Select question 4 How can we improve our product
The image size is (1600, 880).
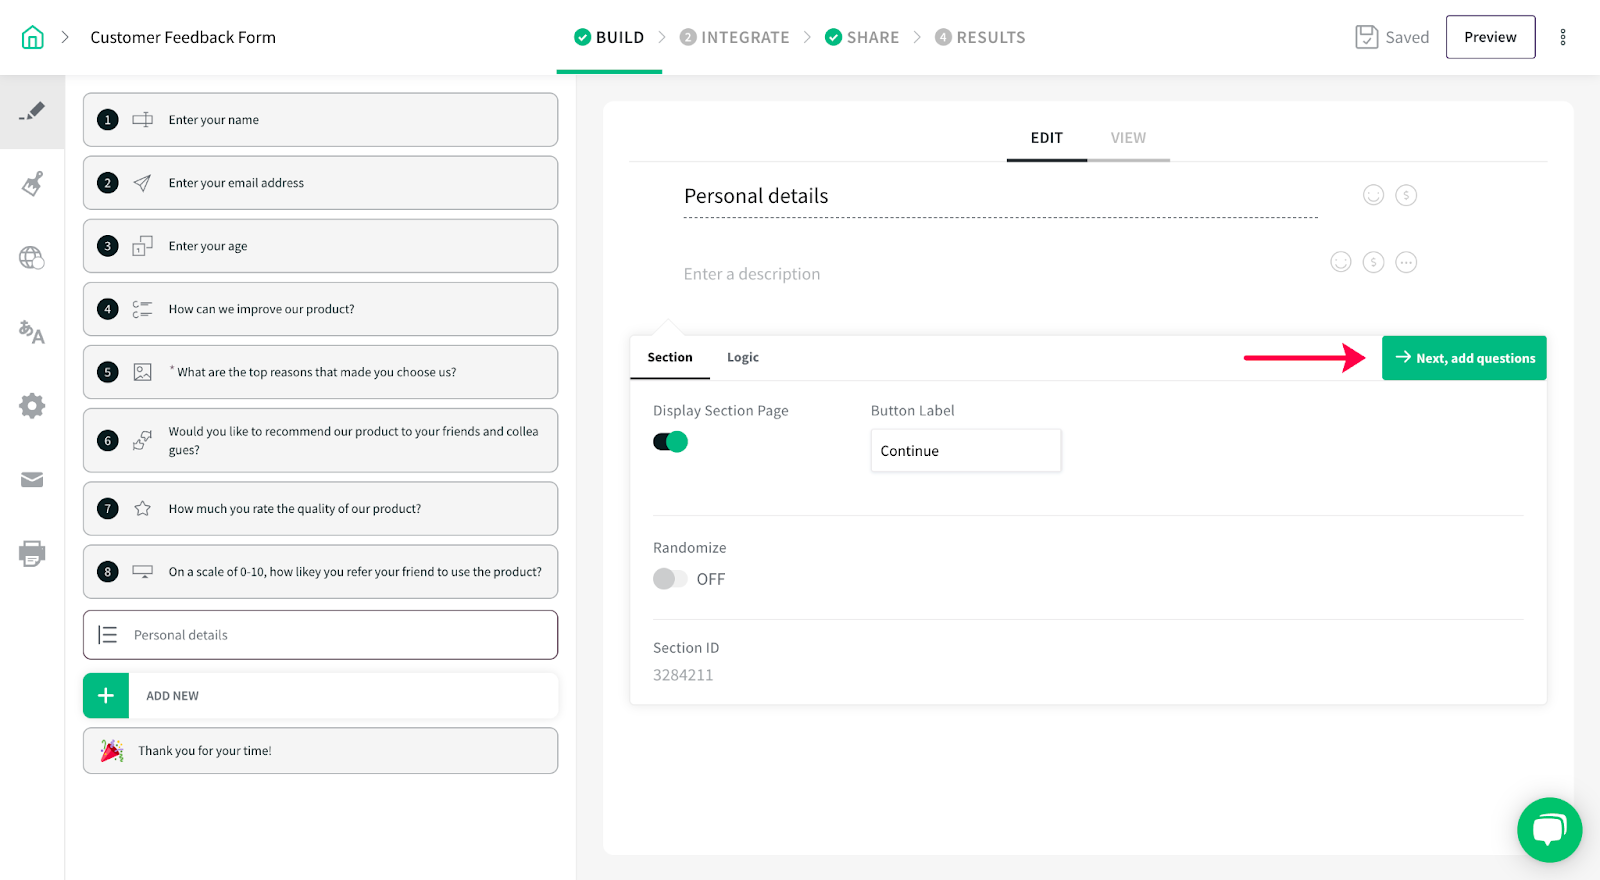(x=320, y=309)
